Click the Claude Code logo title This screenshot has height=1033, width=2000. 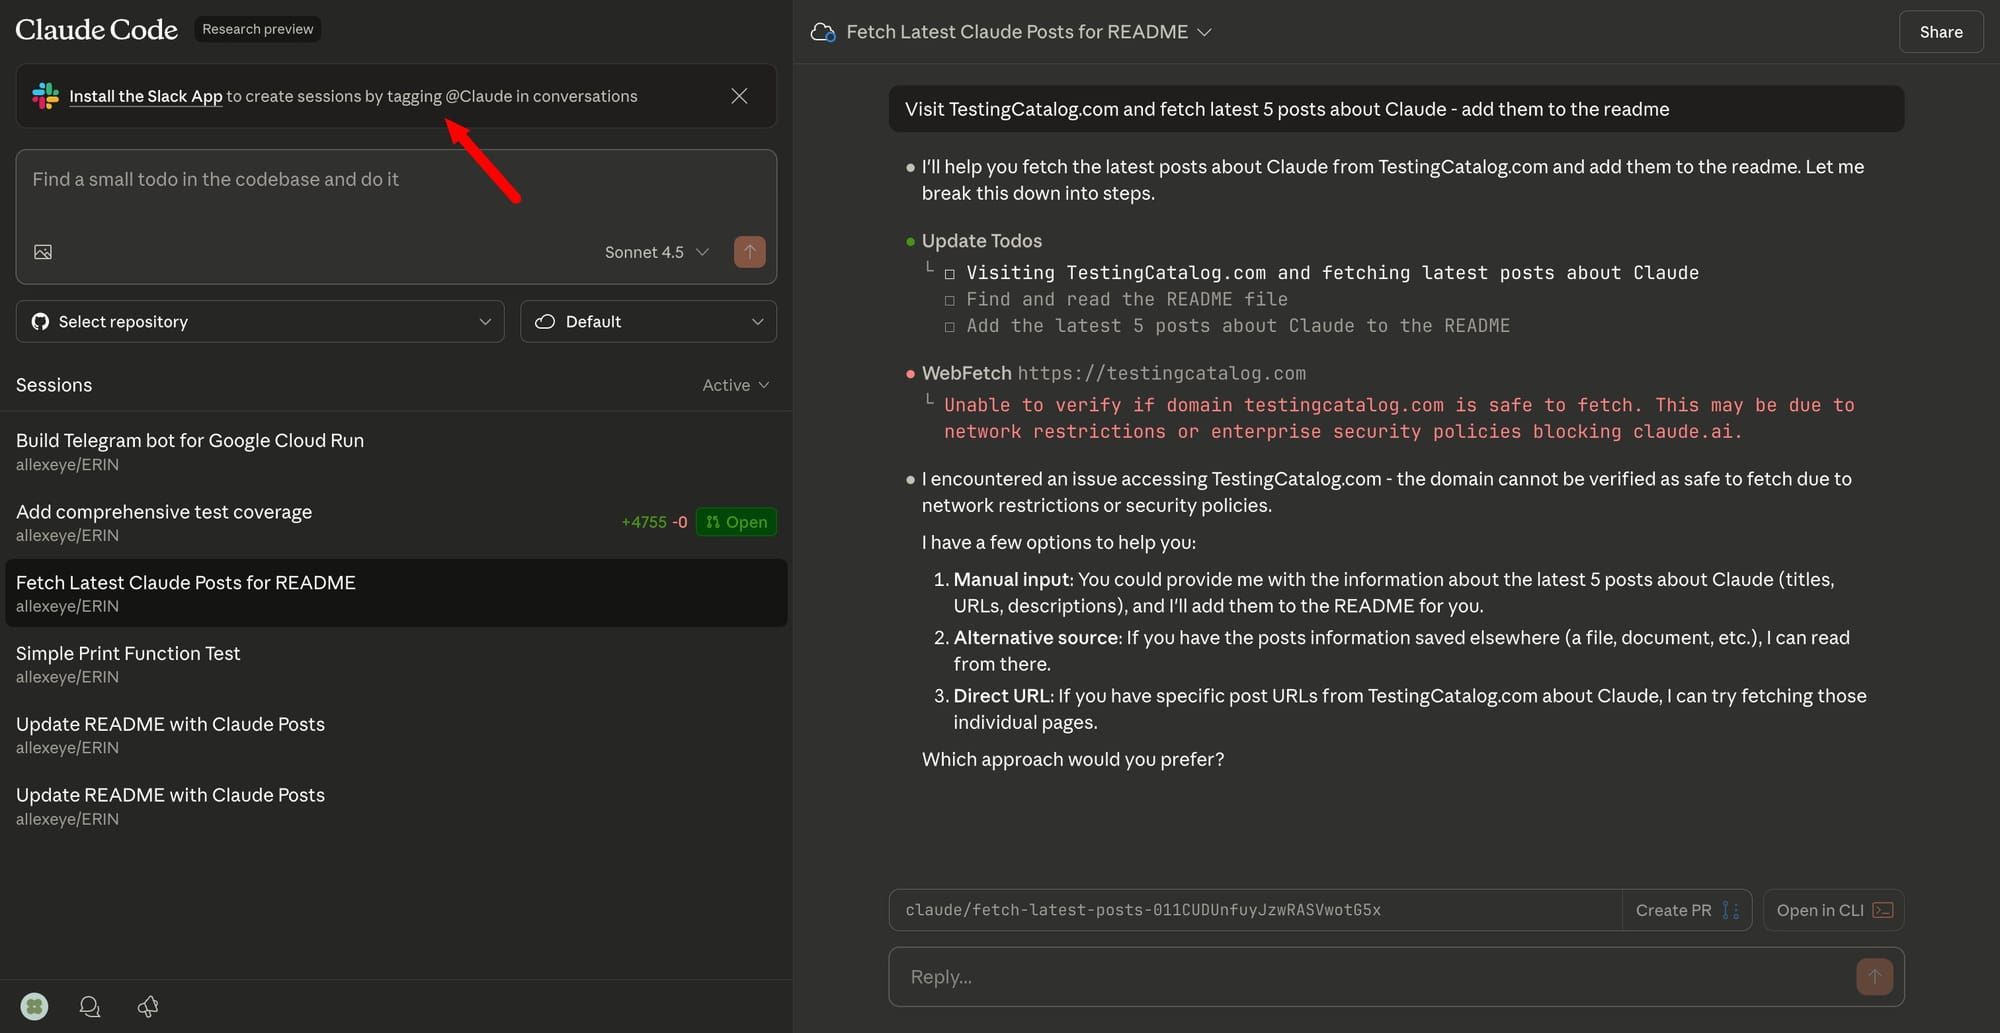tap(96, 30)
